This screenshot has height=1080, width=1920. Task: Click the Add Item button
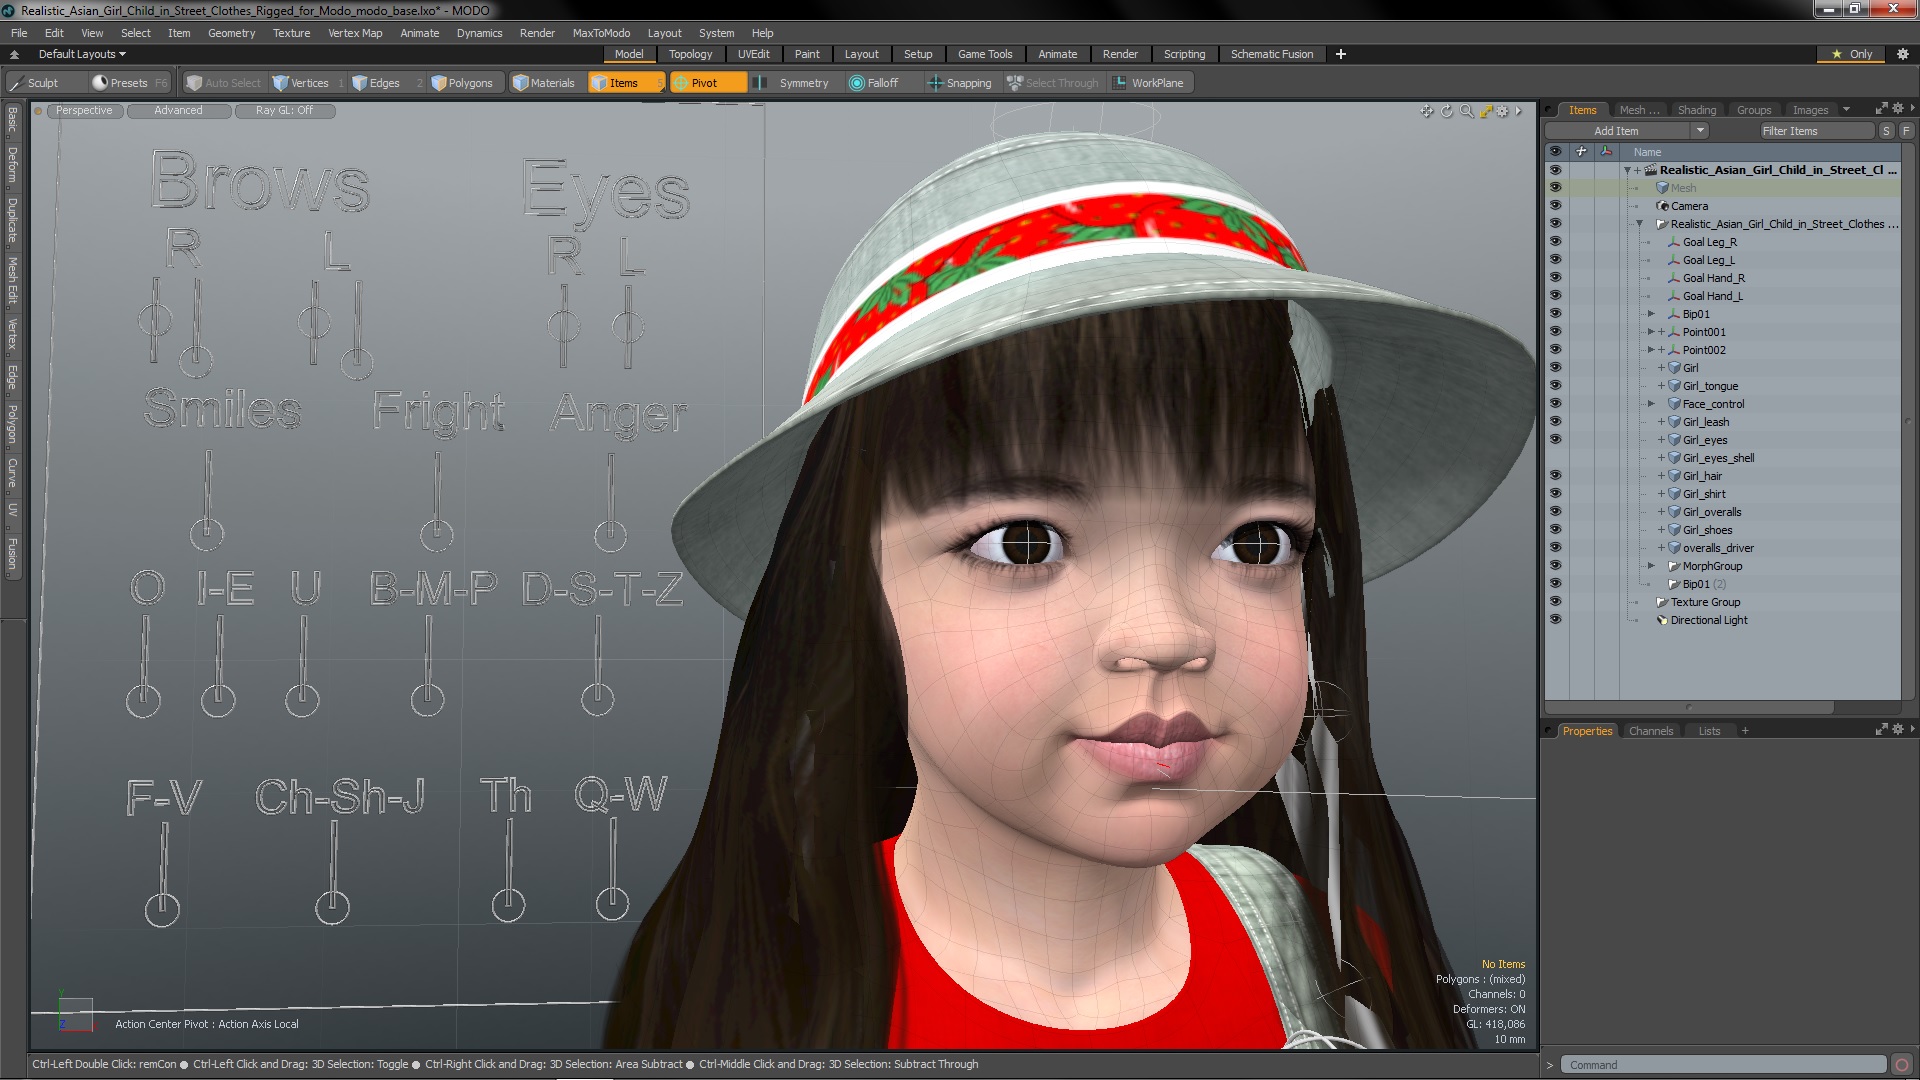pyautogui.click(x=1617, y=131)
